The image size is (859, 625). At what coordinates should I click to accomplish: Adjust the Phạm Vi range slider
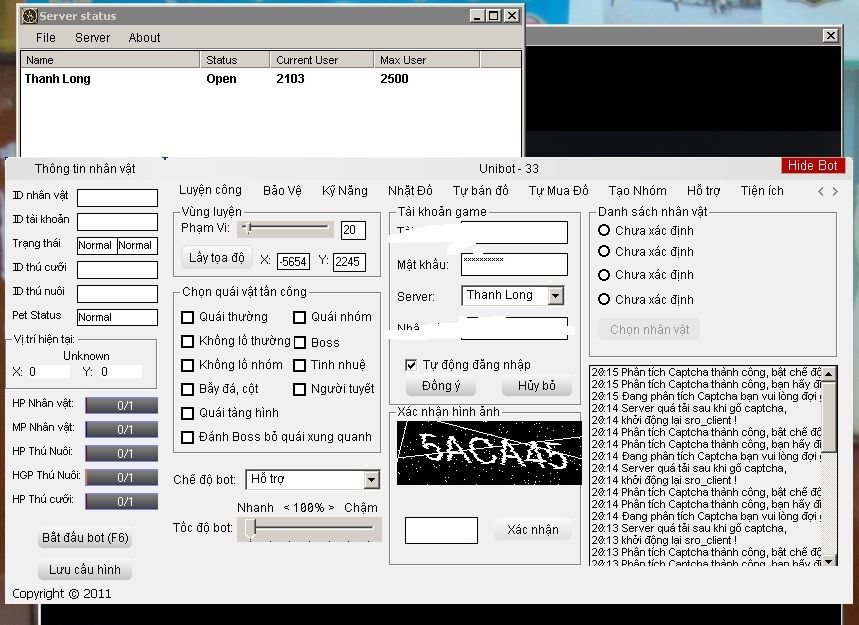285,228
